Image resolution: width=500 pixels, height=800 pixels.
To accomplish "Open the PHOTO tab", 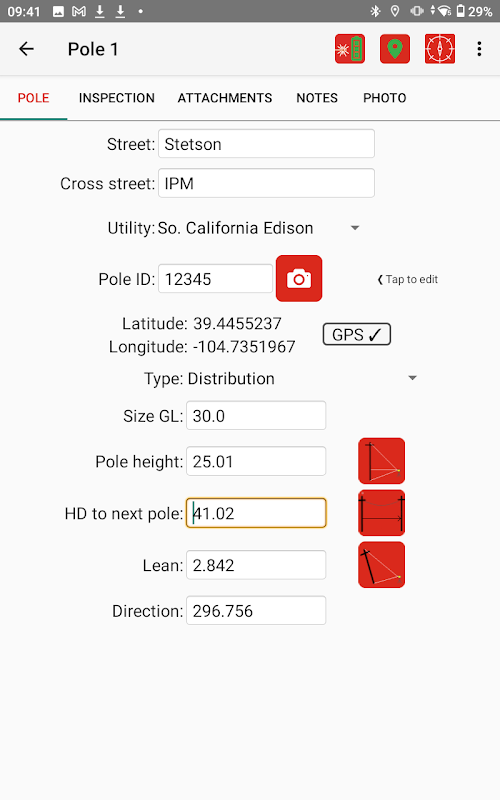I will [x=385, y=98].
